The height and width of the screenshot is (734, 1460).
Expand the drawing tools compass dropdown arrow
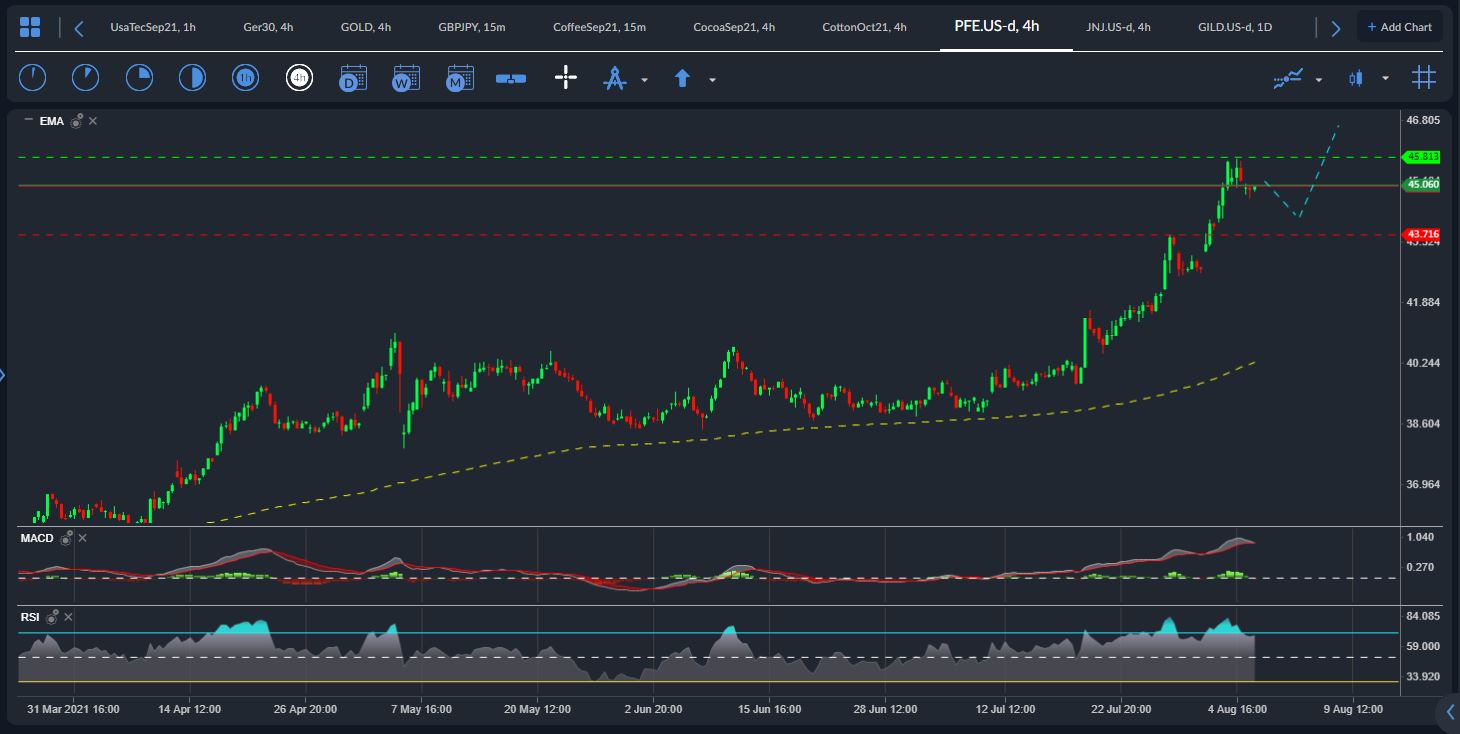(644, 80)
